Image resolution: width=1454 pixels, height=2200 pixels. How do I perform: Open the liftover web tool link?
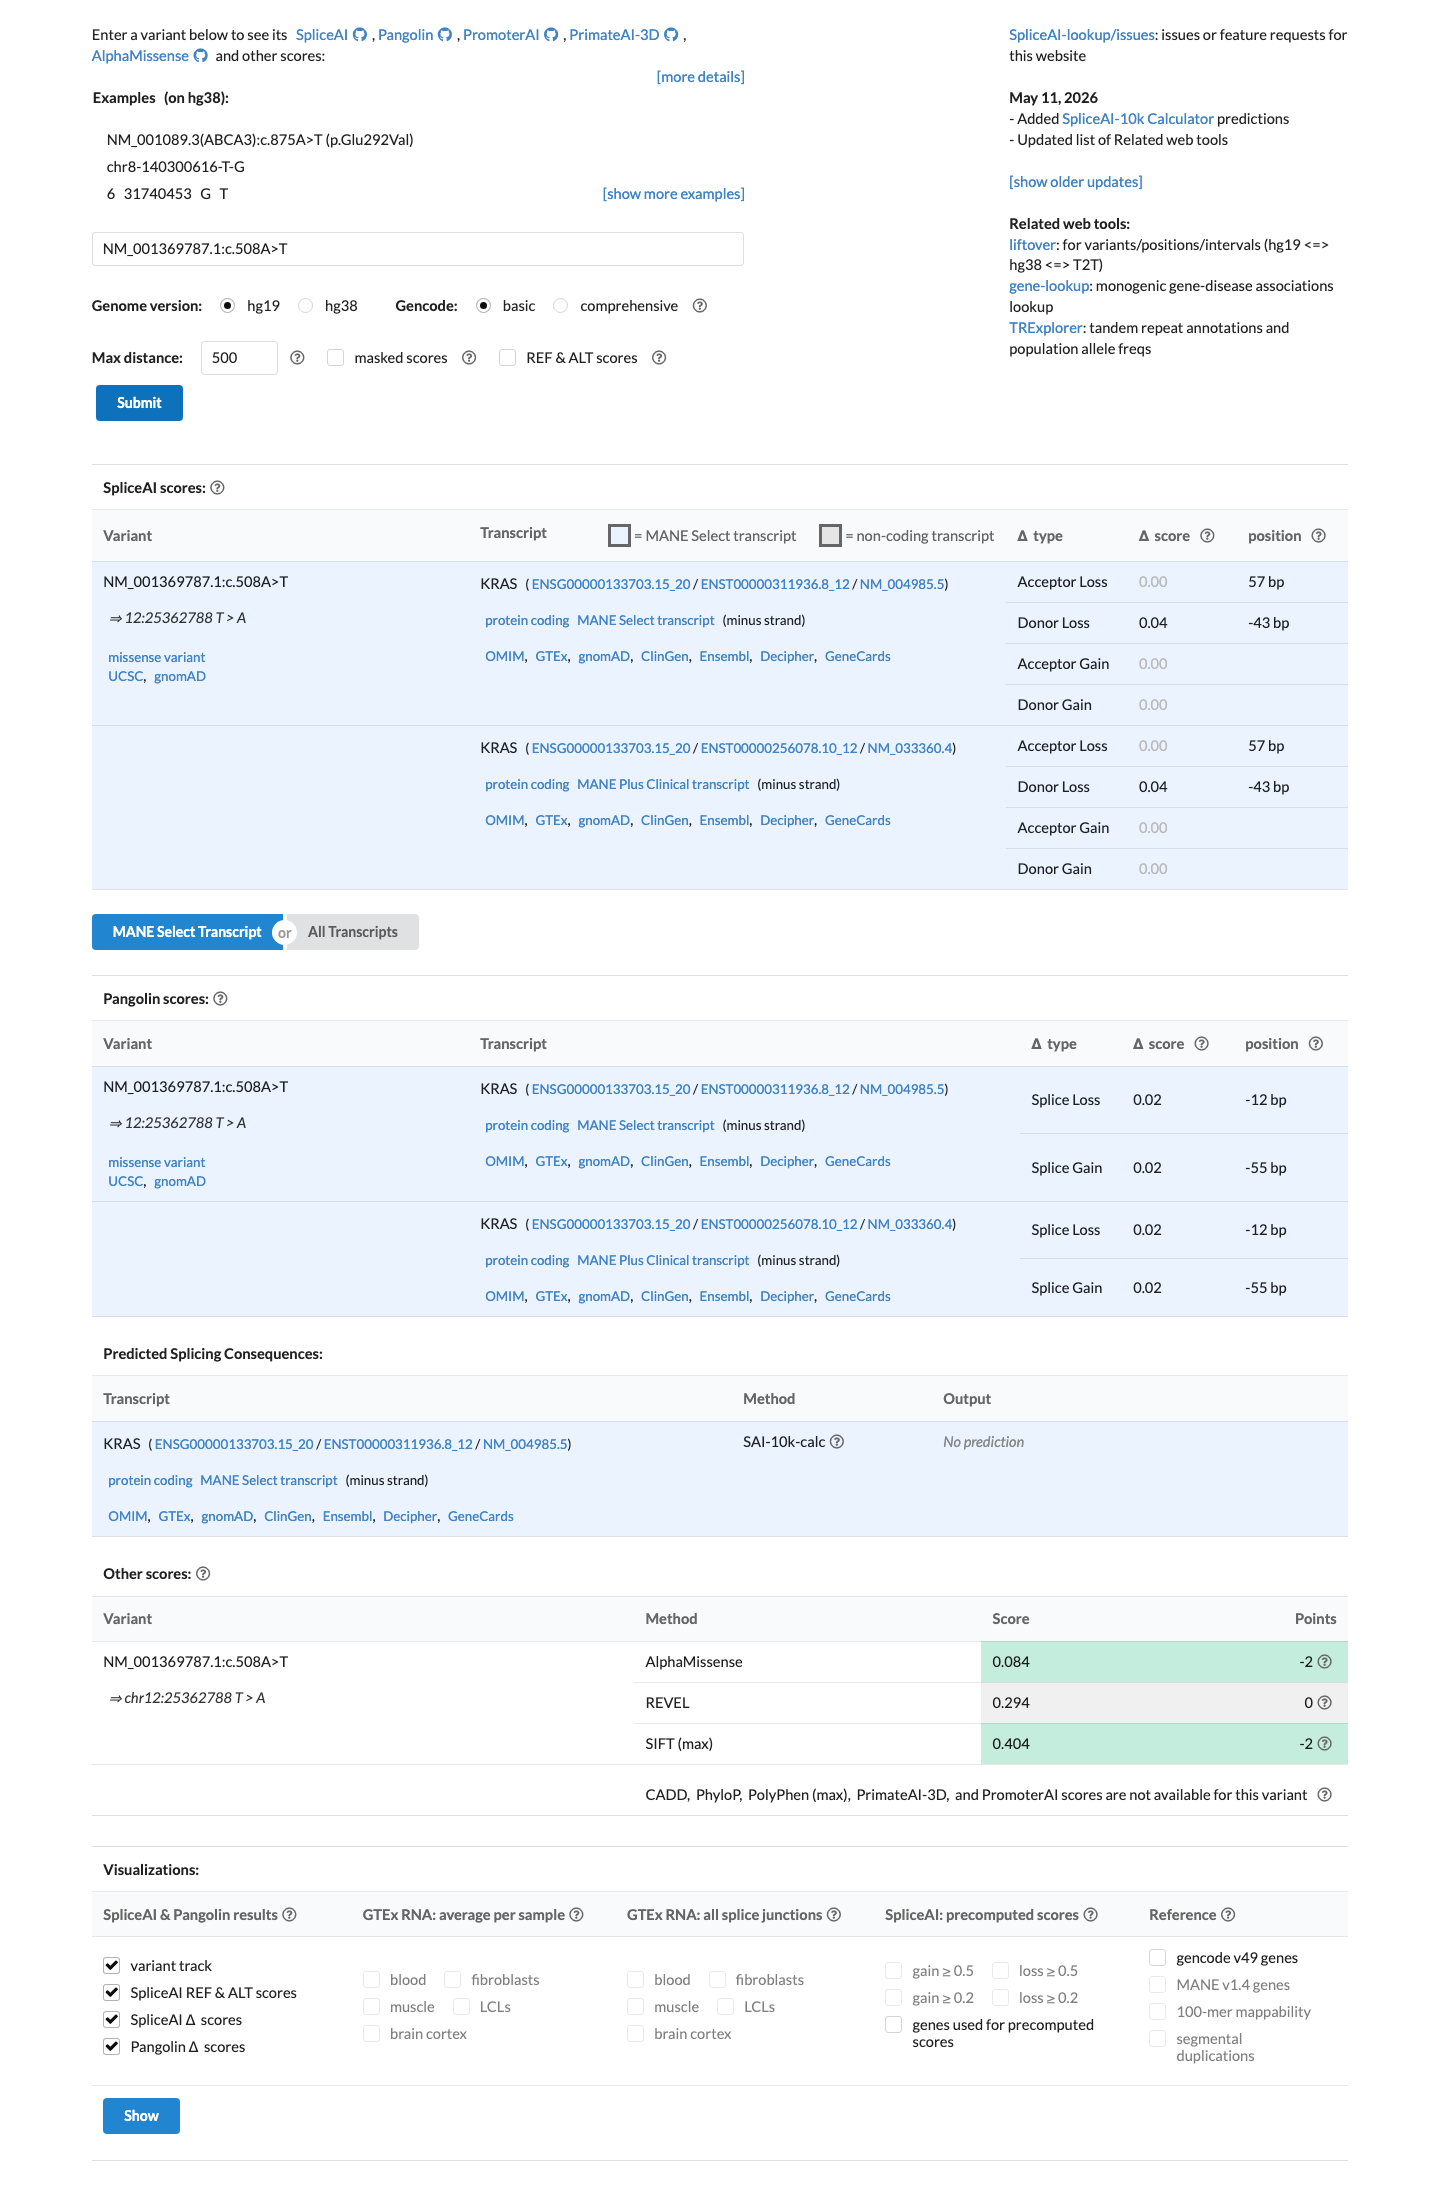[x=1032, y=245]
